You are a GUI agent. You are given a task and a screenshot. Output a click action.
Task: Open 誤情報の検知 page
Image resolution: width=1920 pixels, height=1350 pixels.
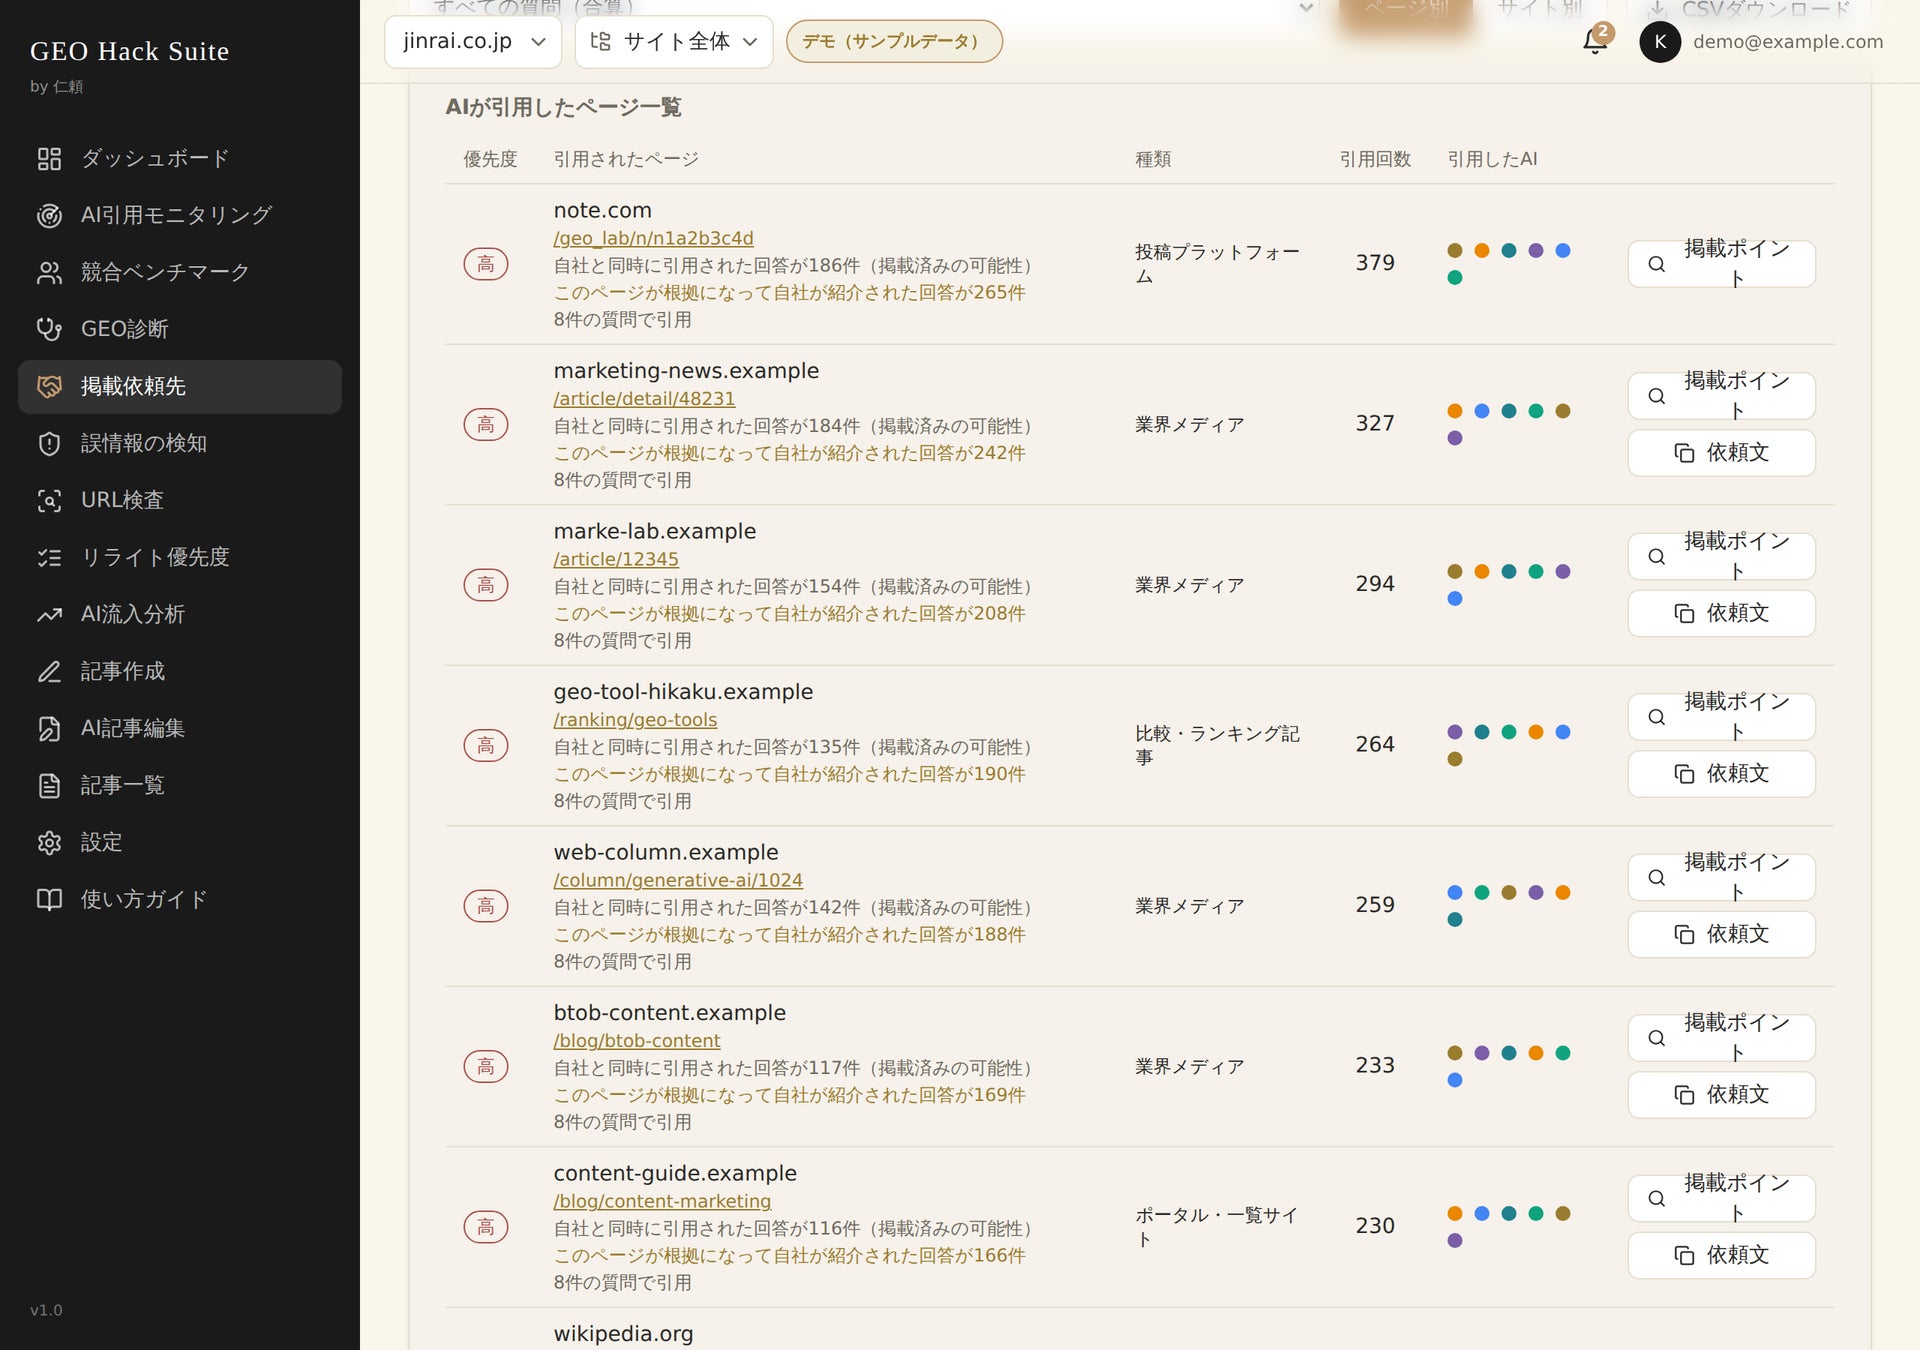[180, 443]
